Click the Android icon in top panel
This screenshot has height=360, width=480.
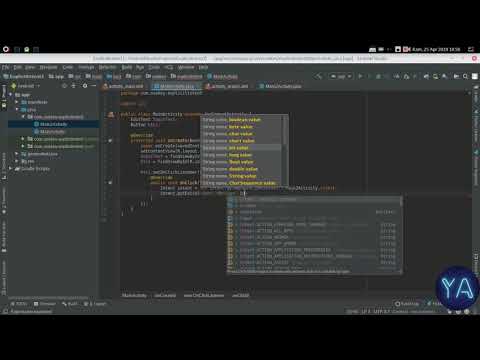[x=27, y=49]
